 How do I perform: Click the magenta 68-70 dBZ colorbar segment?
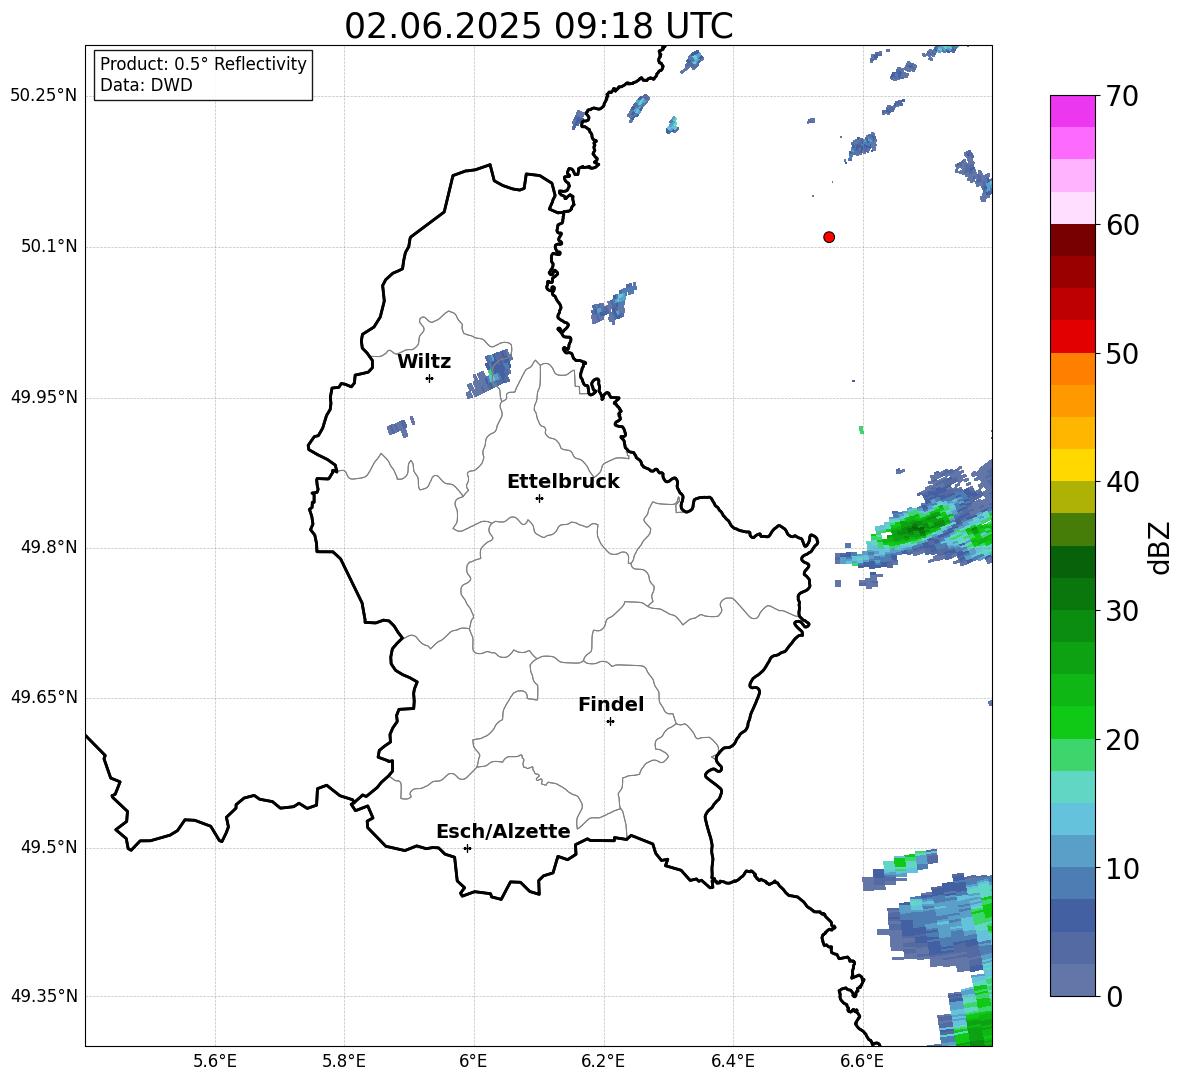pyautogui.click(x=1073, y=111)
